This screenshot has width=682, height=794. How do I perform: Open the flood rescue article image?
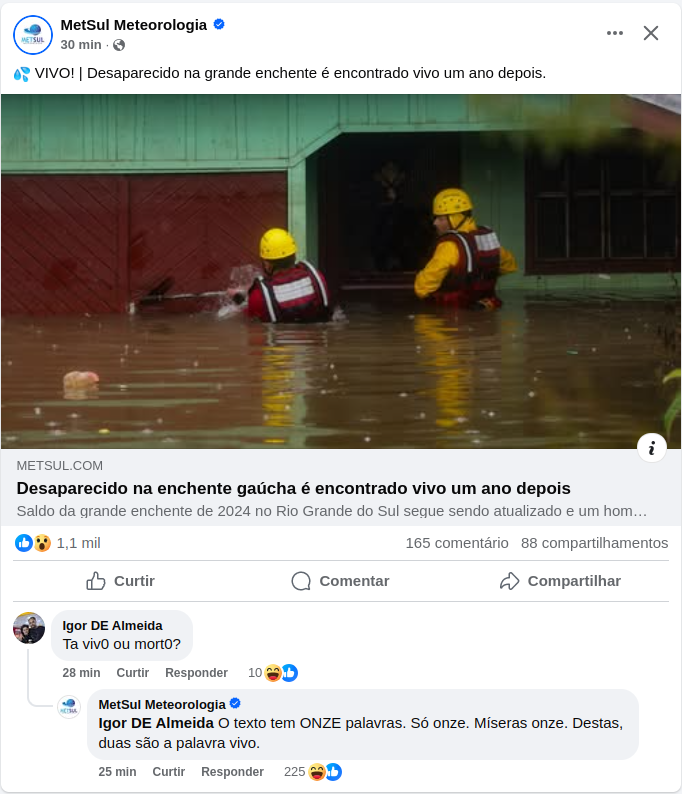[x=341, y=271]
